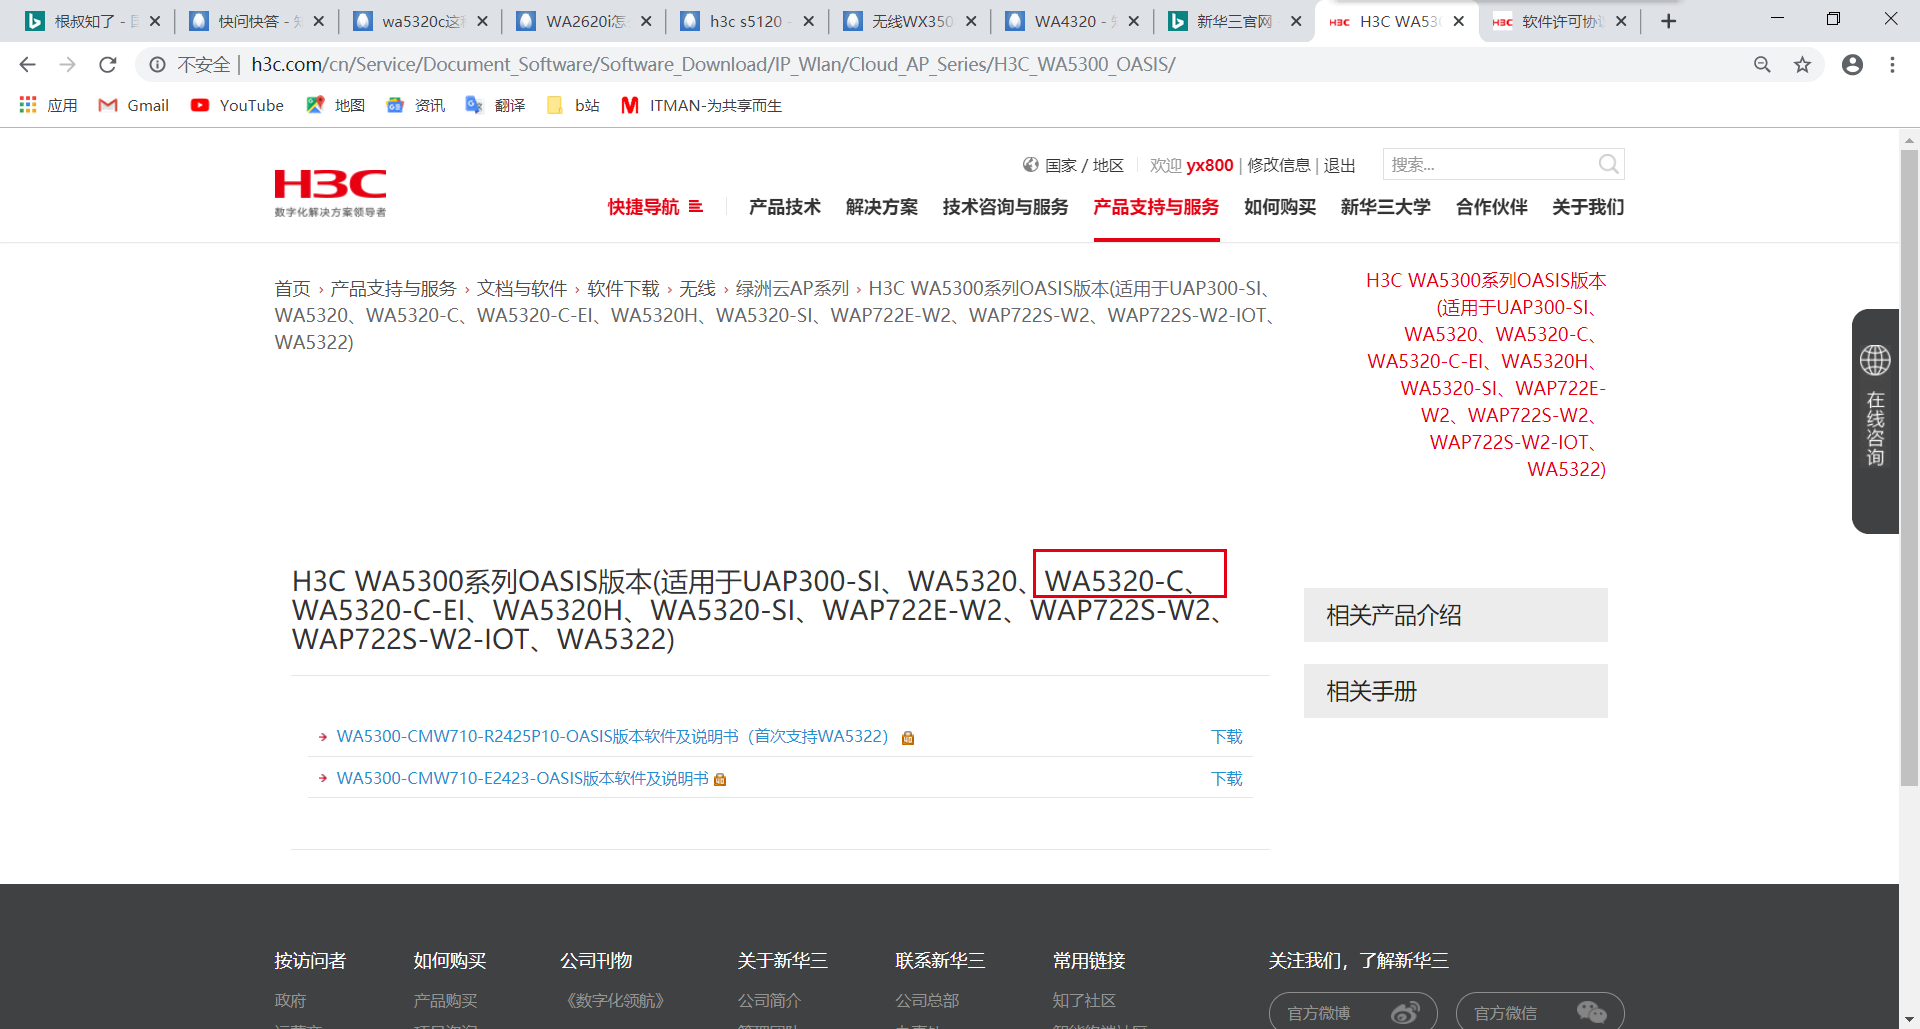The height and width of the screenshot is (1029, 1920).
Task: Go to 文档与软件 in the breadcrumb
Action: coord(522,289)
